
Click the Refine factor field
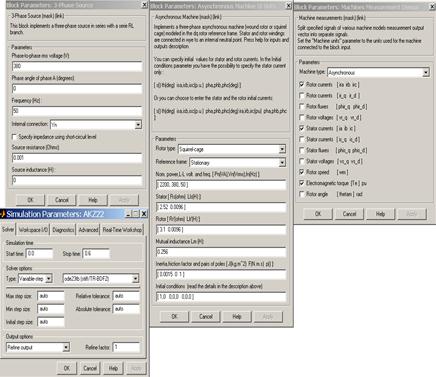click(126, 347)
